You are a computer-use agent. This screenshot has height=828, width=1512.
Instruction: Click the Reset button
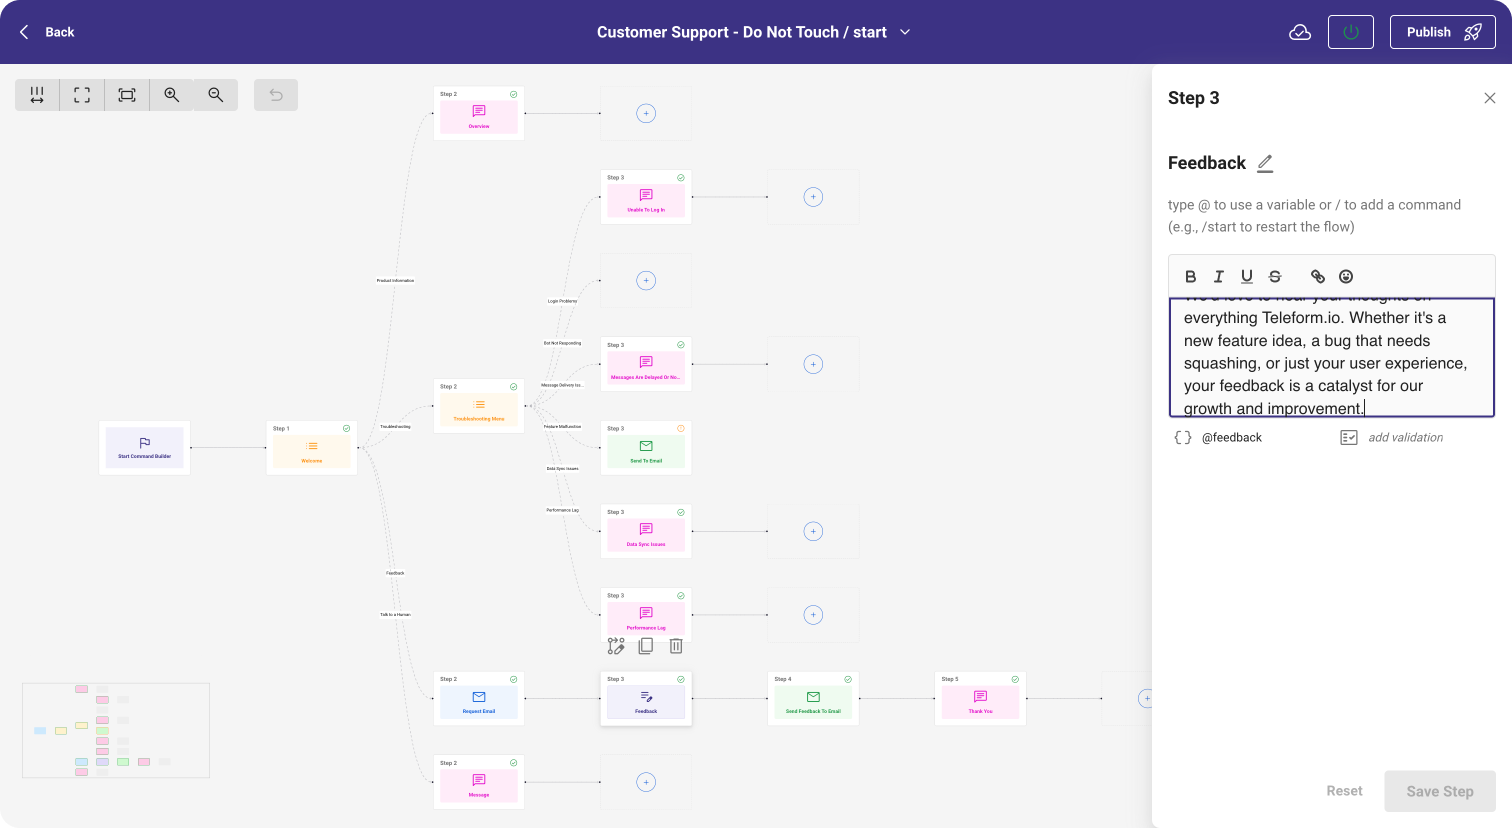pyautogui.click(x=1344, y=791)
